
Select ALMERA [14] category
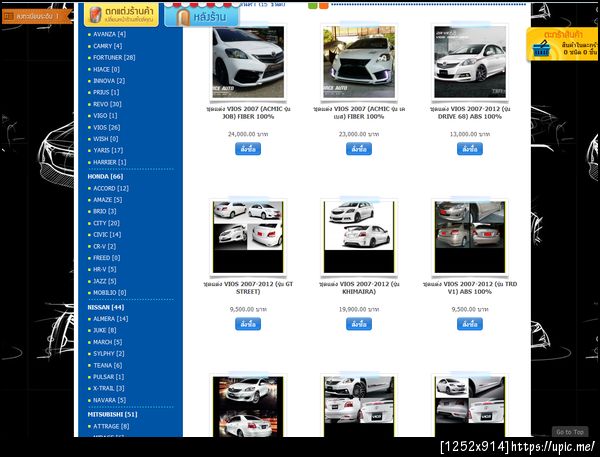coord(111,319)
